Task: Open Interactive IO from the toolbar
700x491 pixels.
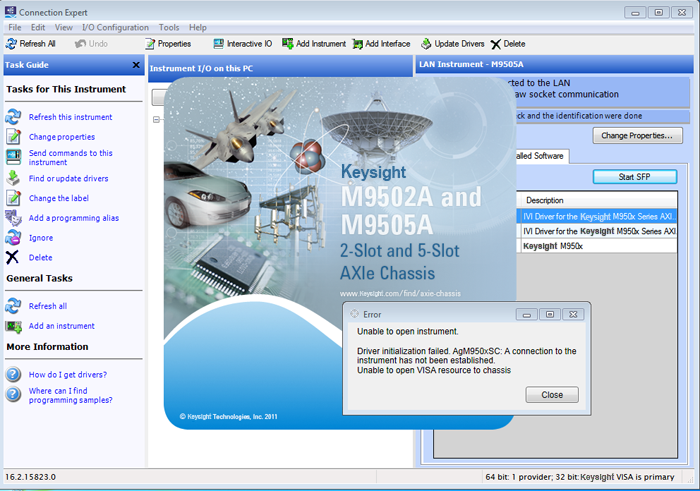Action: click(219, 44)
